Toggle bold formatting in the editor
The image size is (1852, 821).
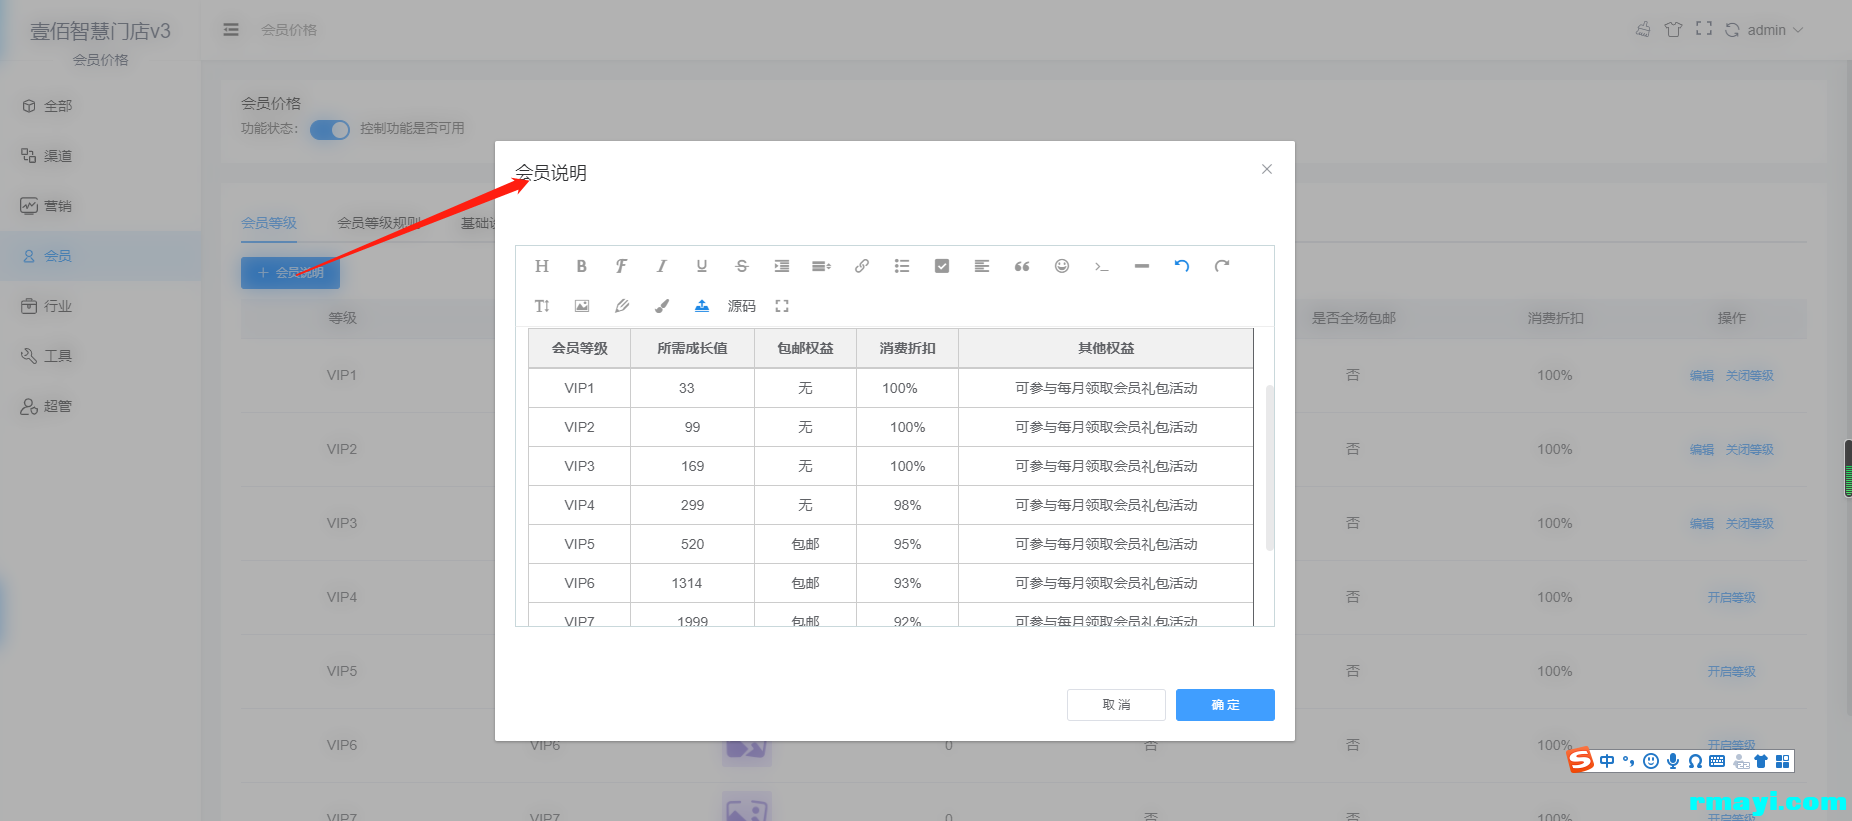(x=581, y=266)
